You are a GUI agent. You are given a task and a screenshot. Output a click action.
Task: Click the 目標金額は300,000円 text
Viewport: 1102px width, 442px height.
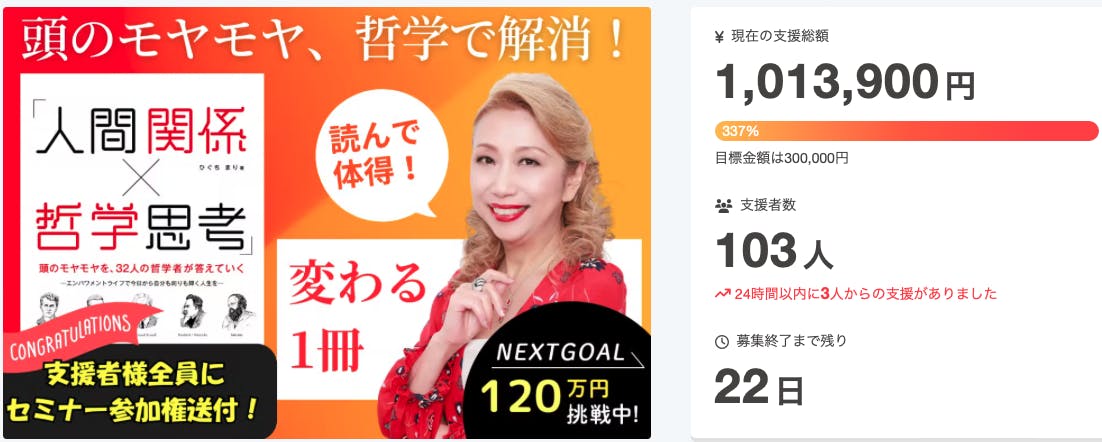click(x=782, y=158)
